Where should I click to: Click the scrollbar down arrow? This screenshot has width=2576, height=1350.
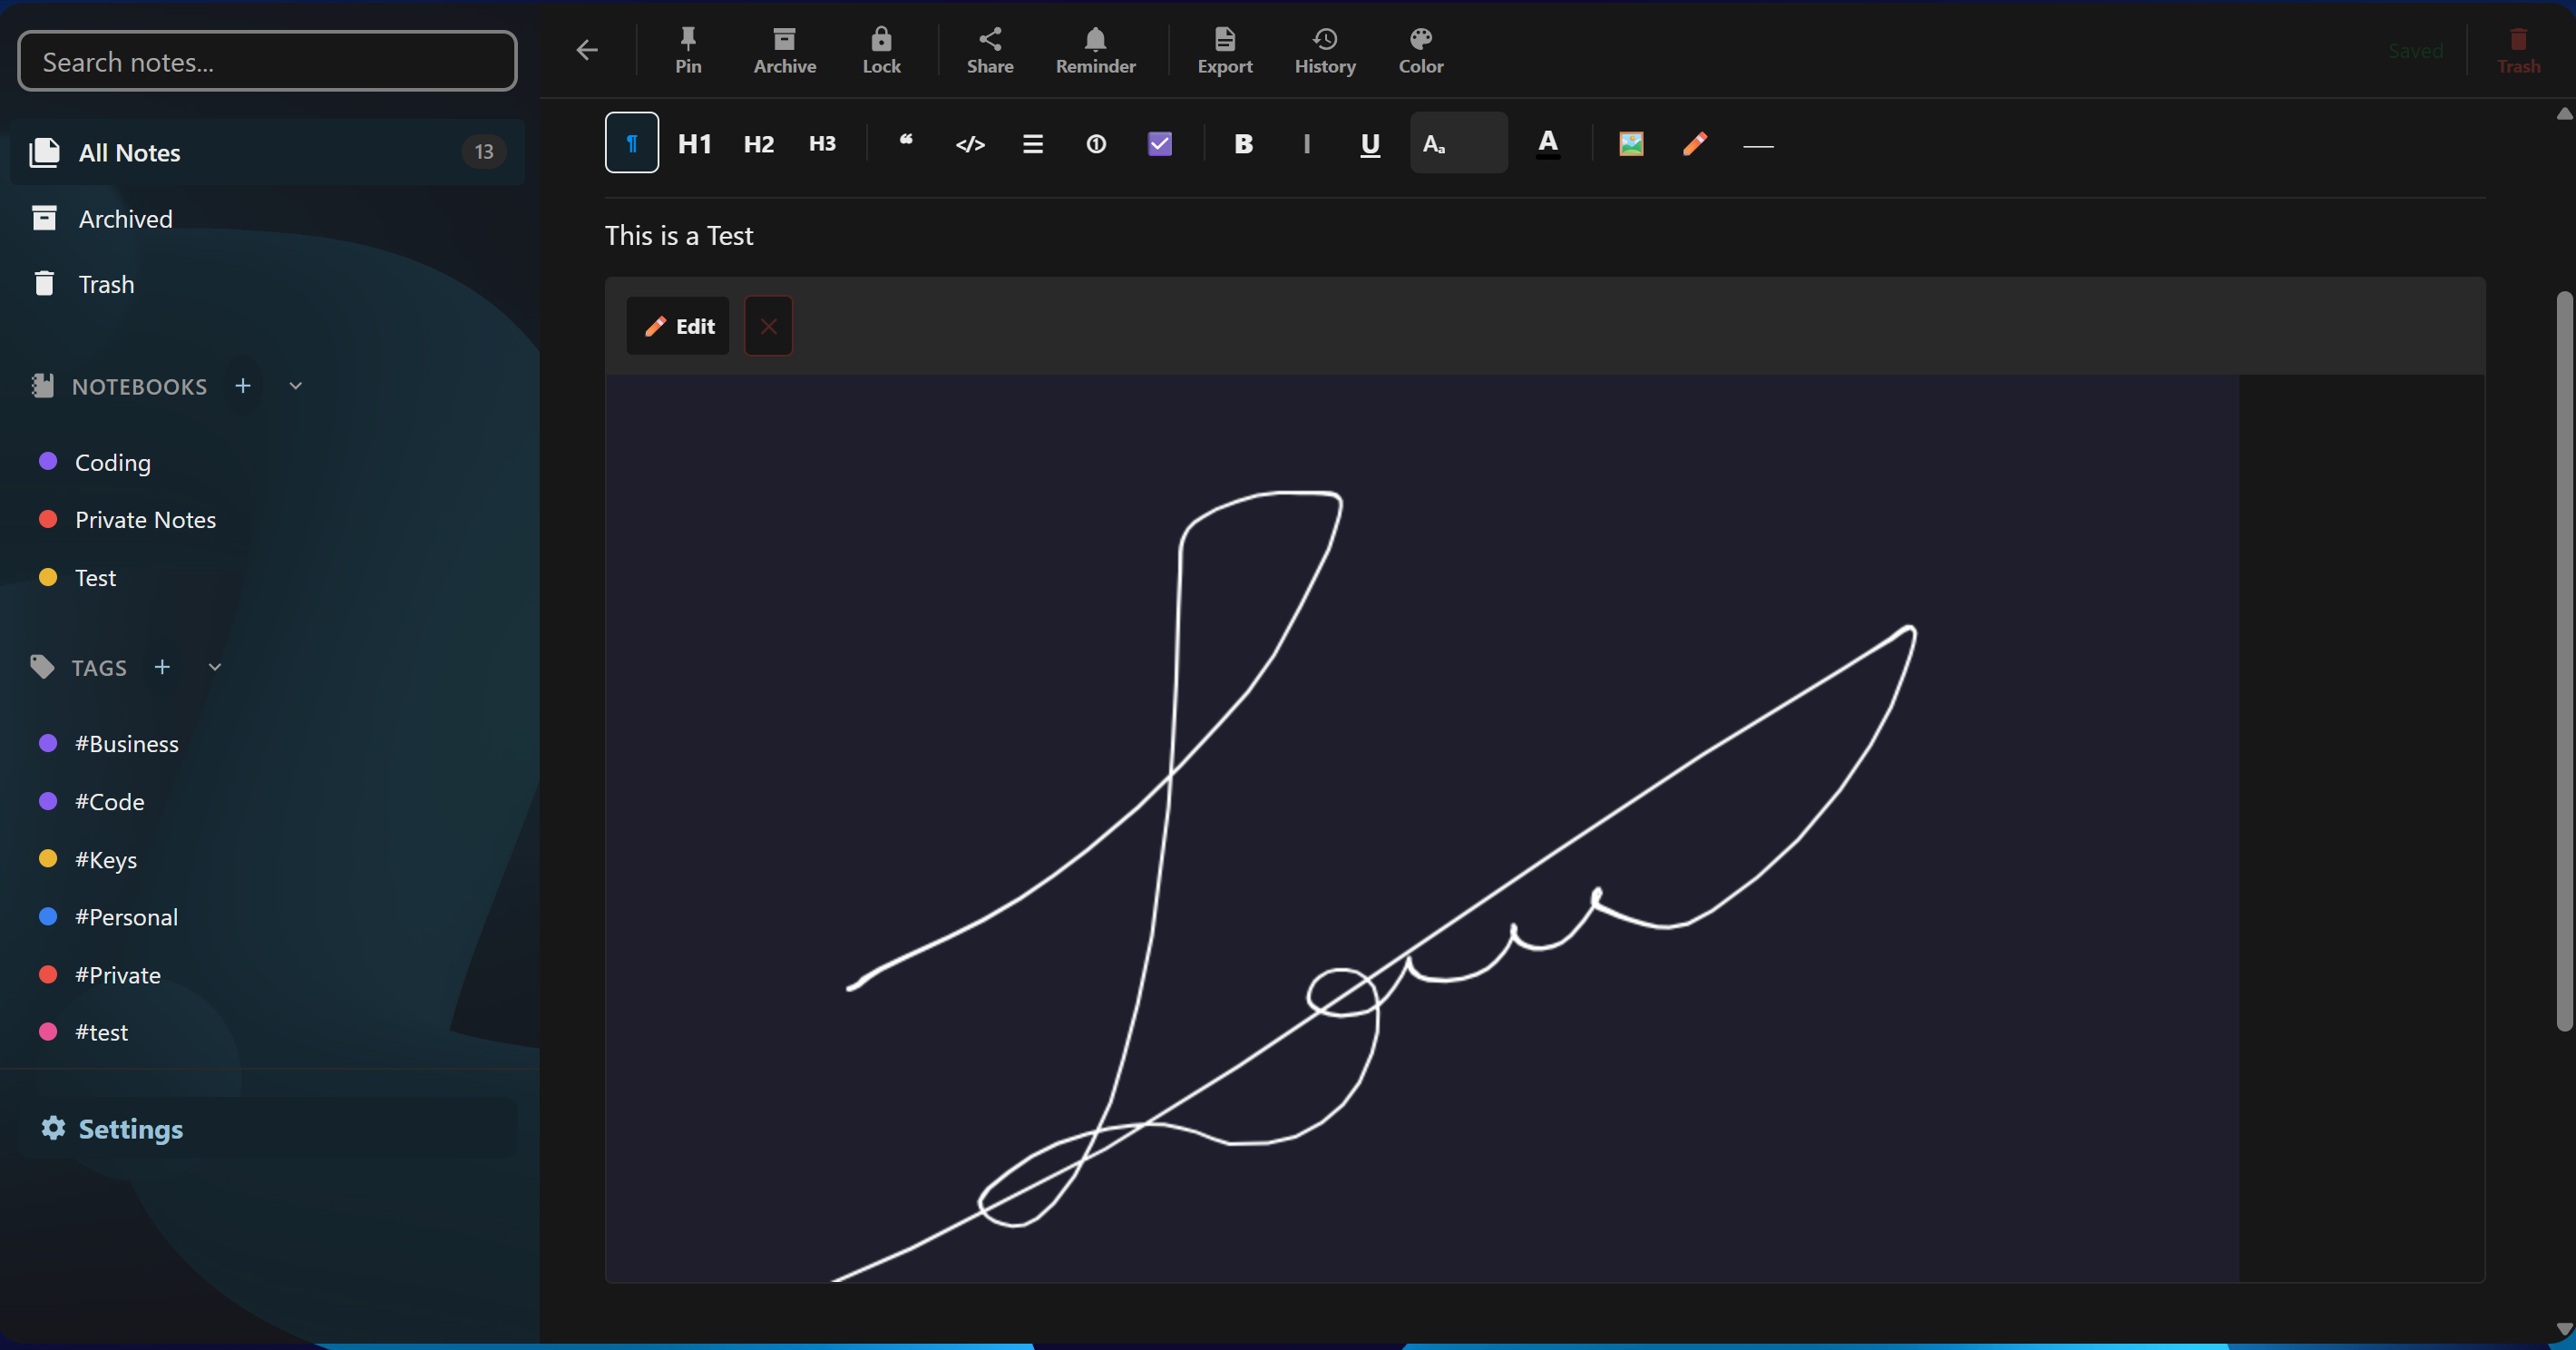[x=2564, y=1329]
